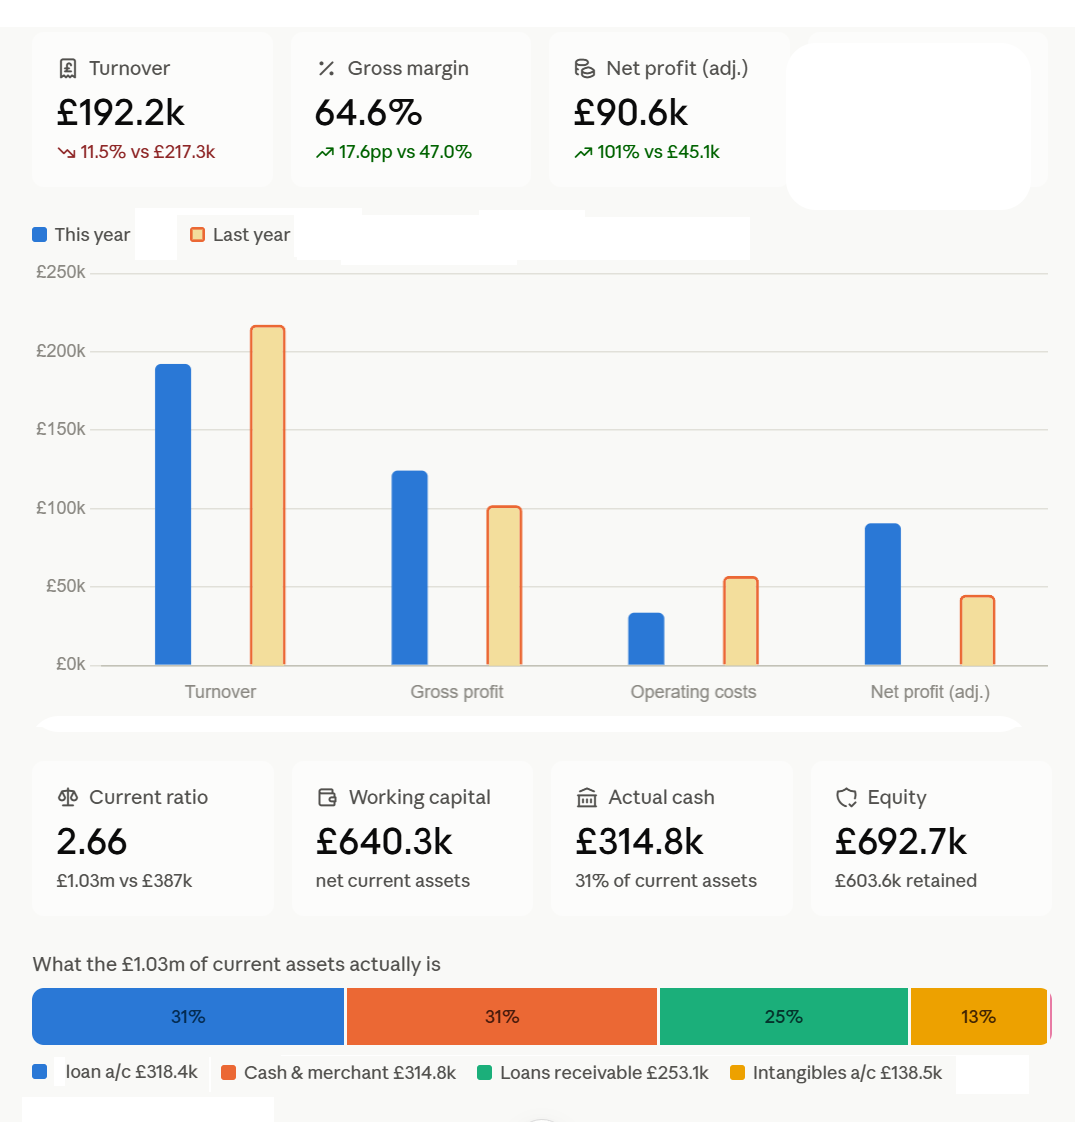Click the Gross margin percent icon
This screenshot has height=1122, width=1075.
(326, 69)
